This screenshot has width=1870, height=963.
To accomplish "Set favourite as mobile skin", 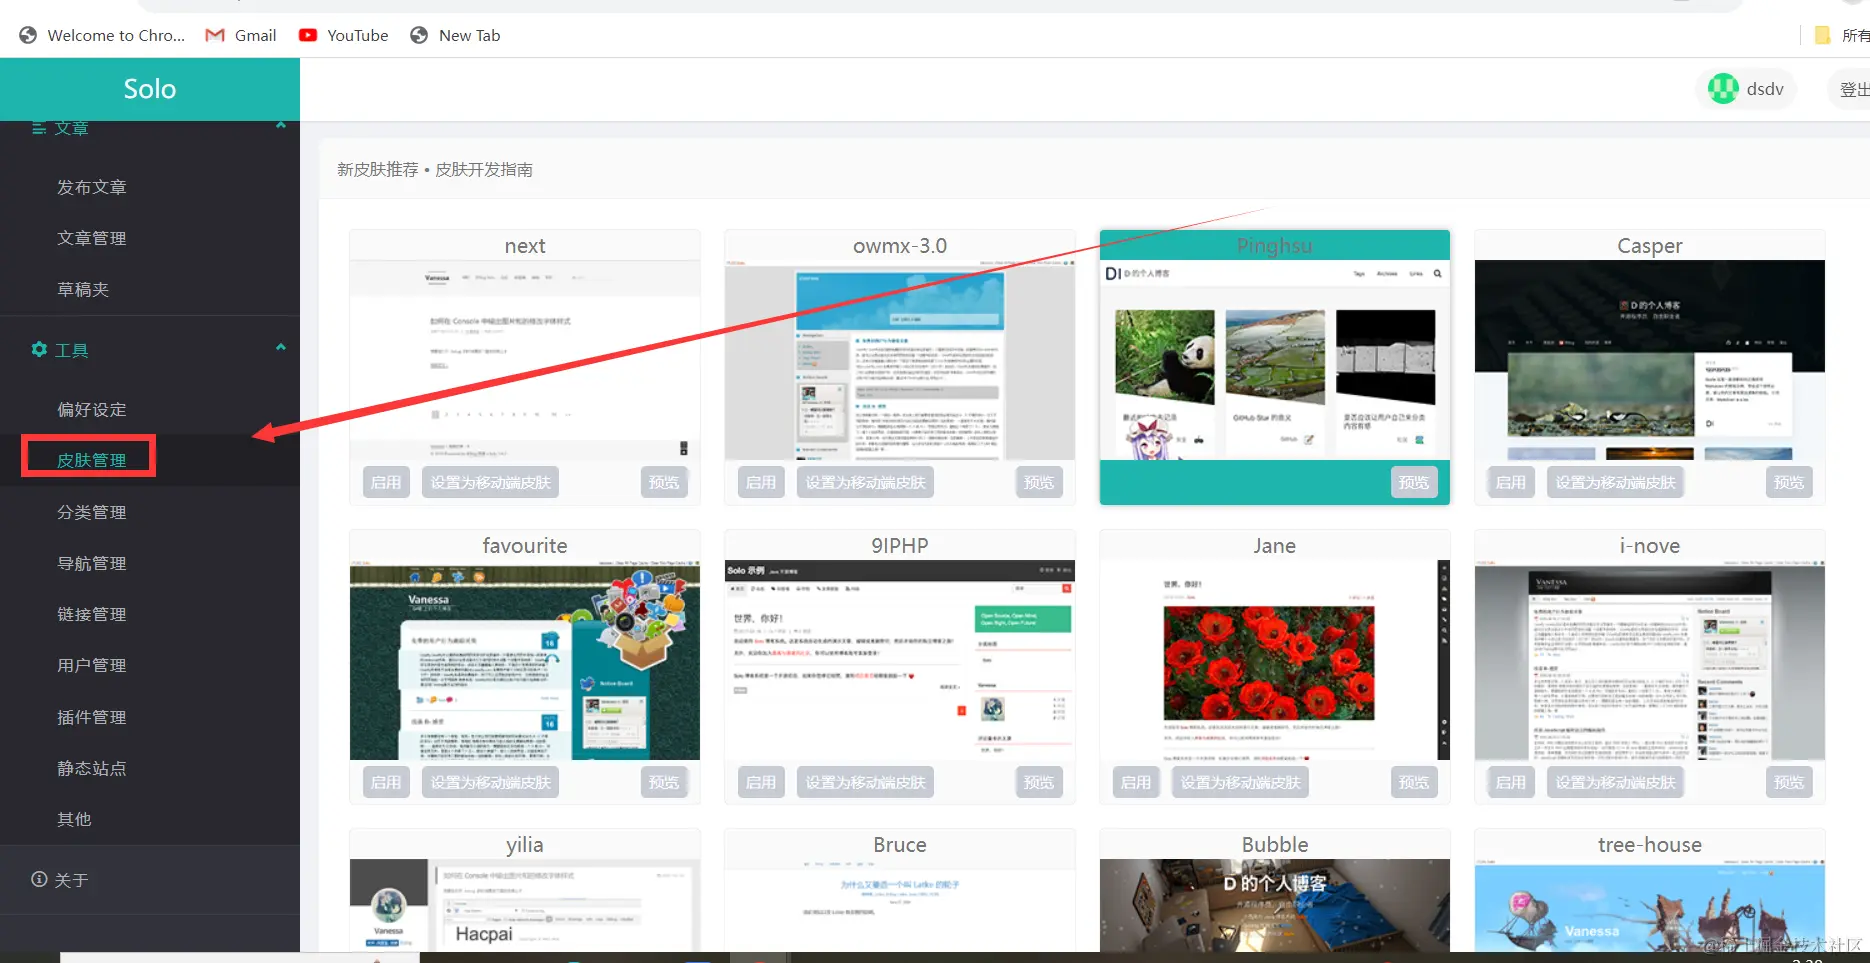I will 490,782.
